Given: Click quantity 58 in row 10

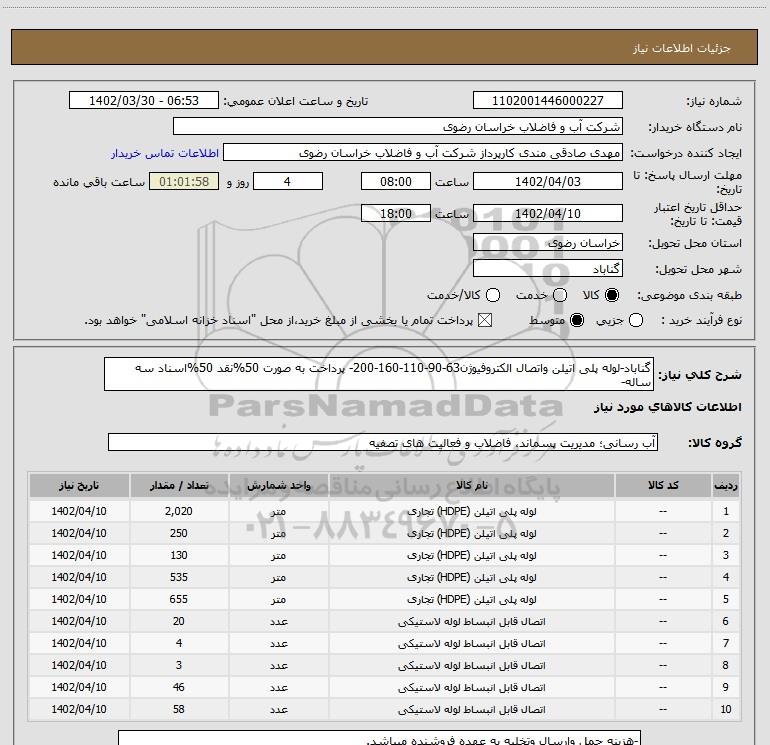Looking at the screenshot, I should click(x=179, y=709).
